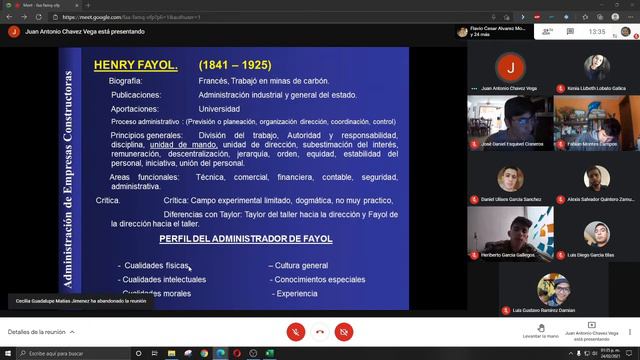Viewport: 640px width, 360px height.
Task: Open Edge browser from the taskbar
Action: coord(220,353)
